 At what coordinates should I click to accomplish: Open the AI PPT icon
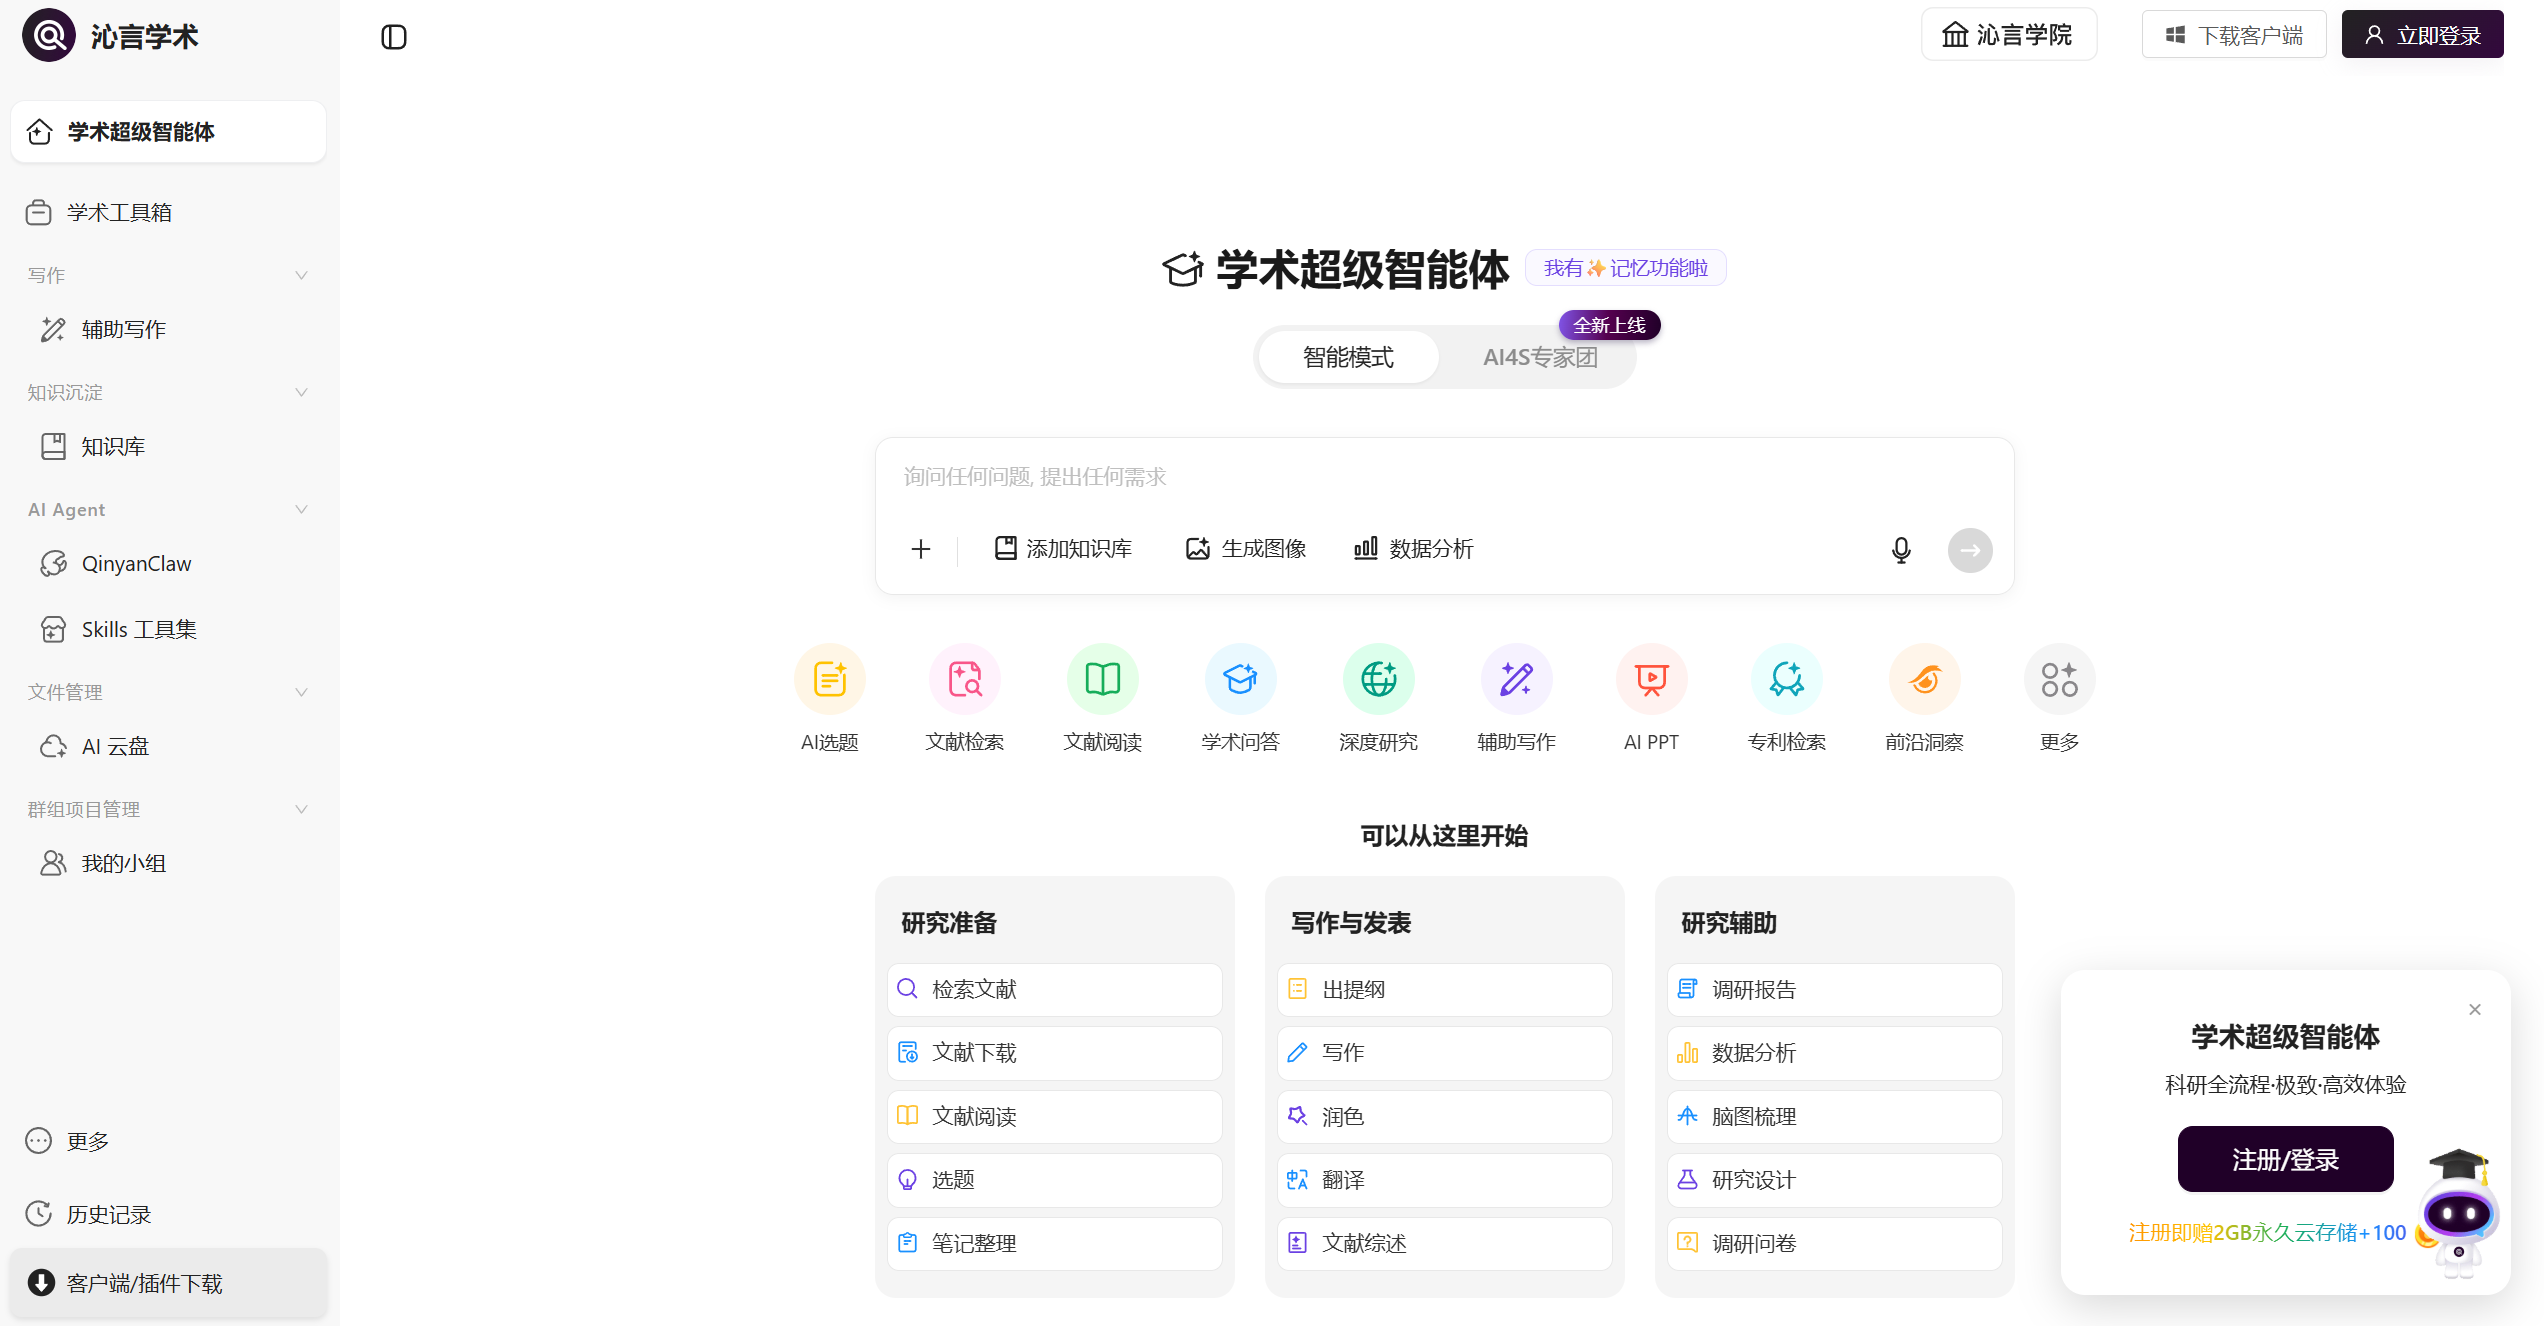coord(1651,679)
